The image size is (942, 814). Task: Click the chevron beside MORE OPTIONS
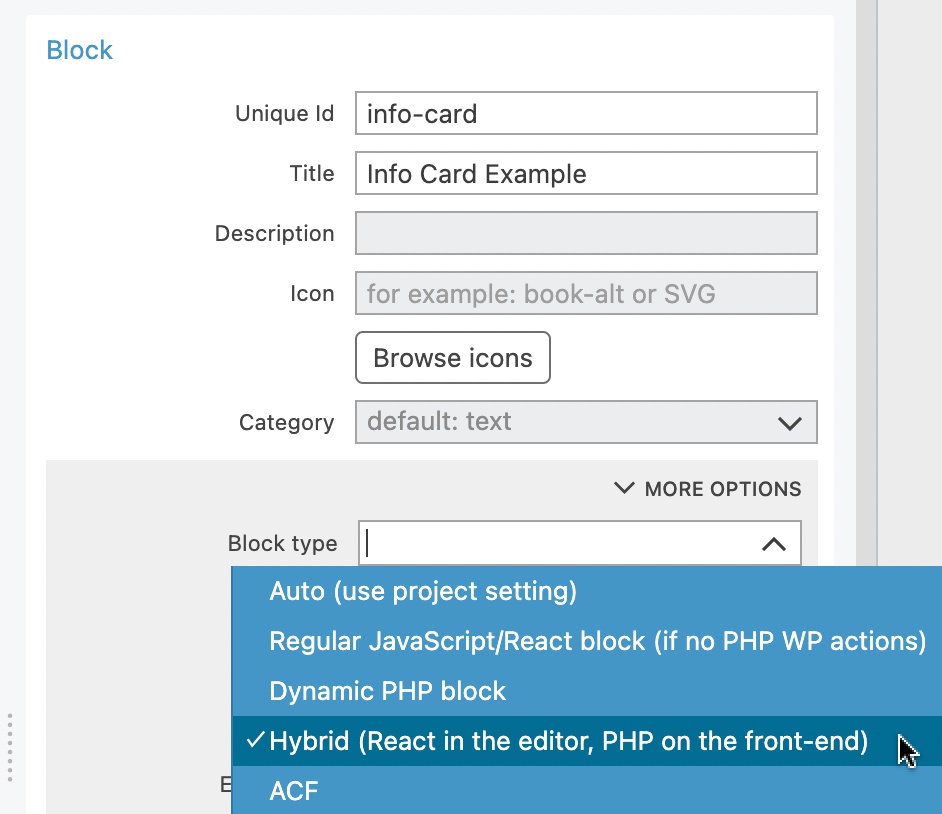pyautogui.click(x=624, y=488)
